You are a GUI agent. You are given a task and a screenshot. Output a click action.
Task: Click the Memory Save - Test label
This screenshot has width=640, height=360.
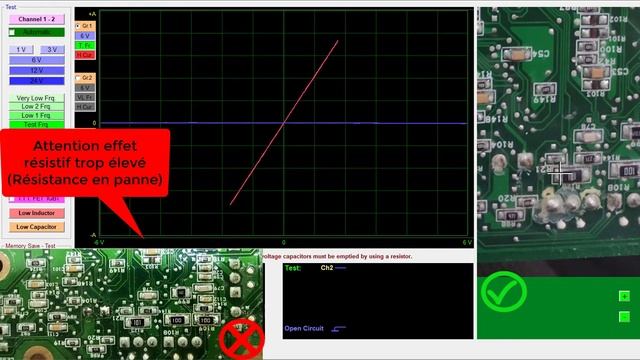pyautogui.click(x=30, y=246)
